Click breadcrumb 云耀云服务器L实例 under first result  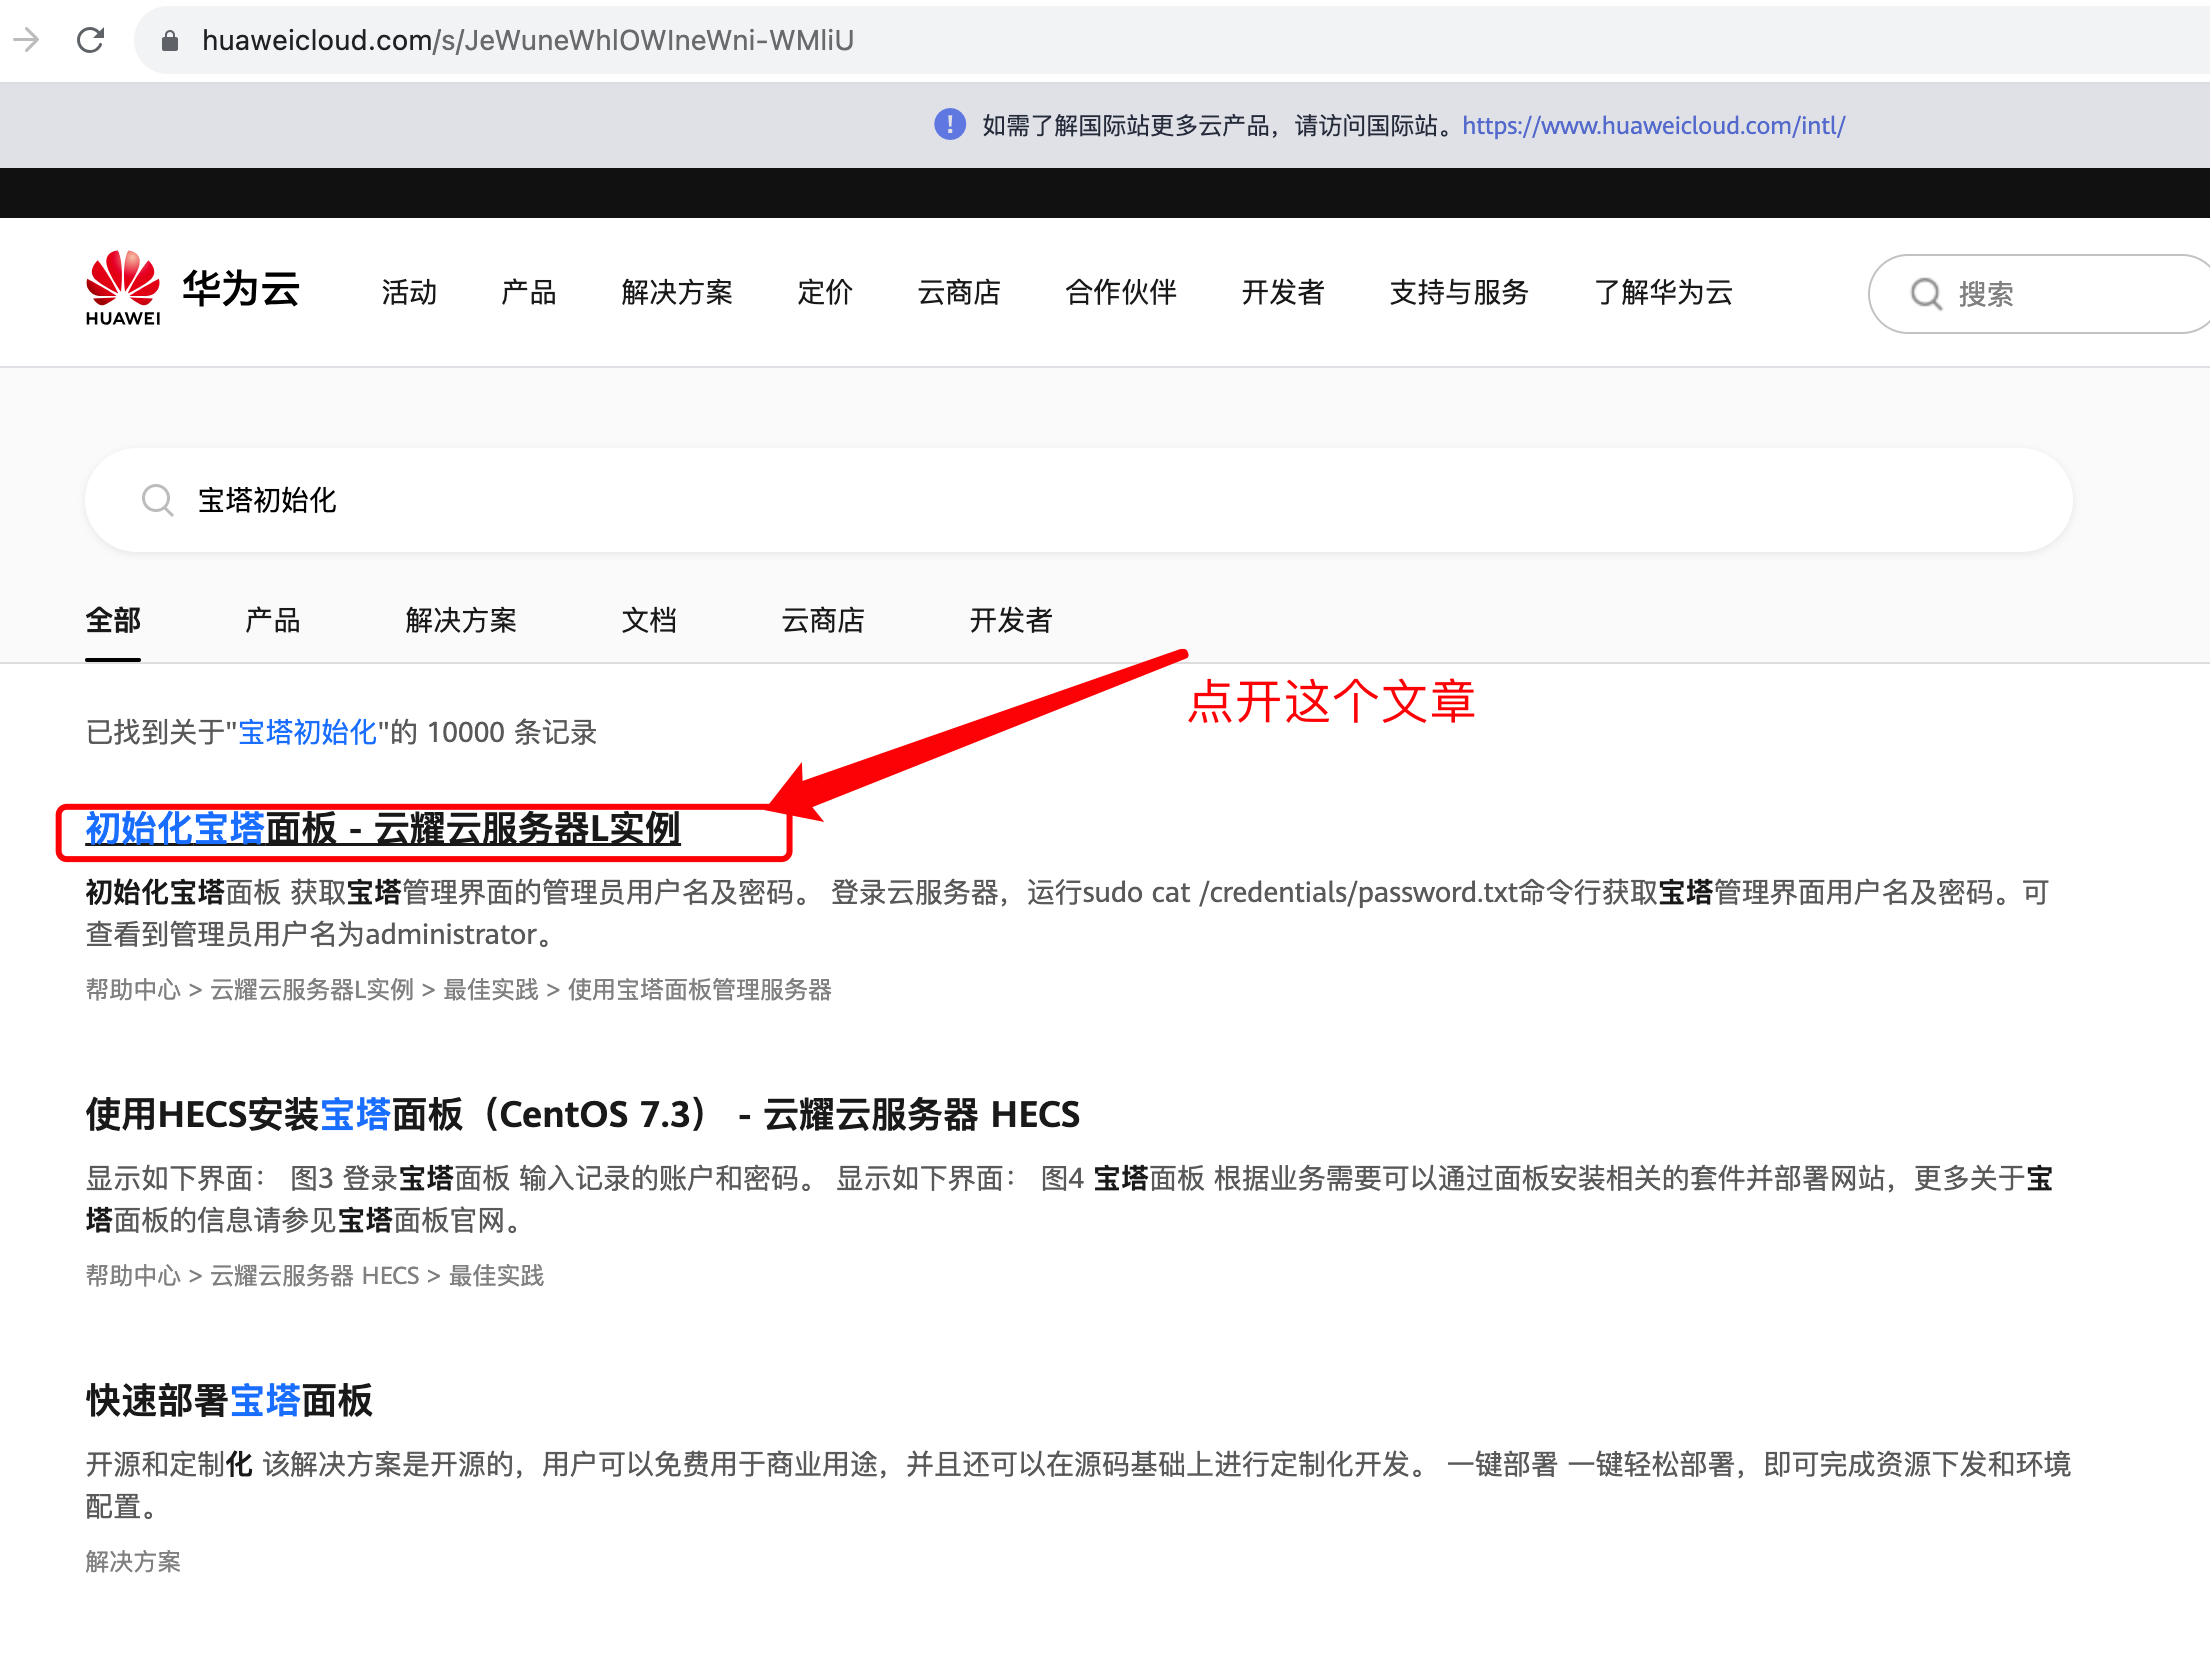[312, 990]
